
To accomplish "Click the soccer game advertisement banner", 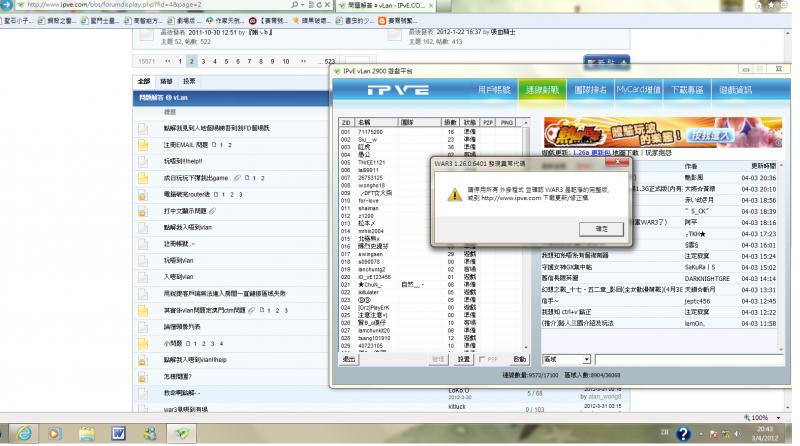I will (x=662, y=132).
